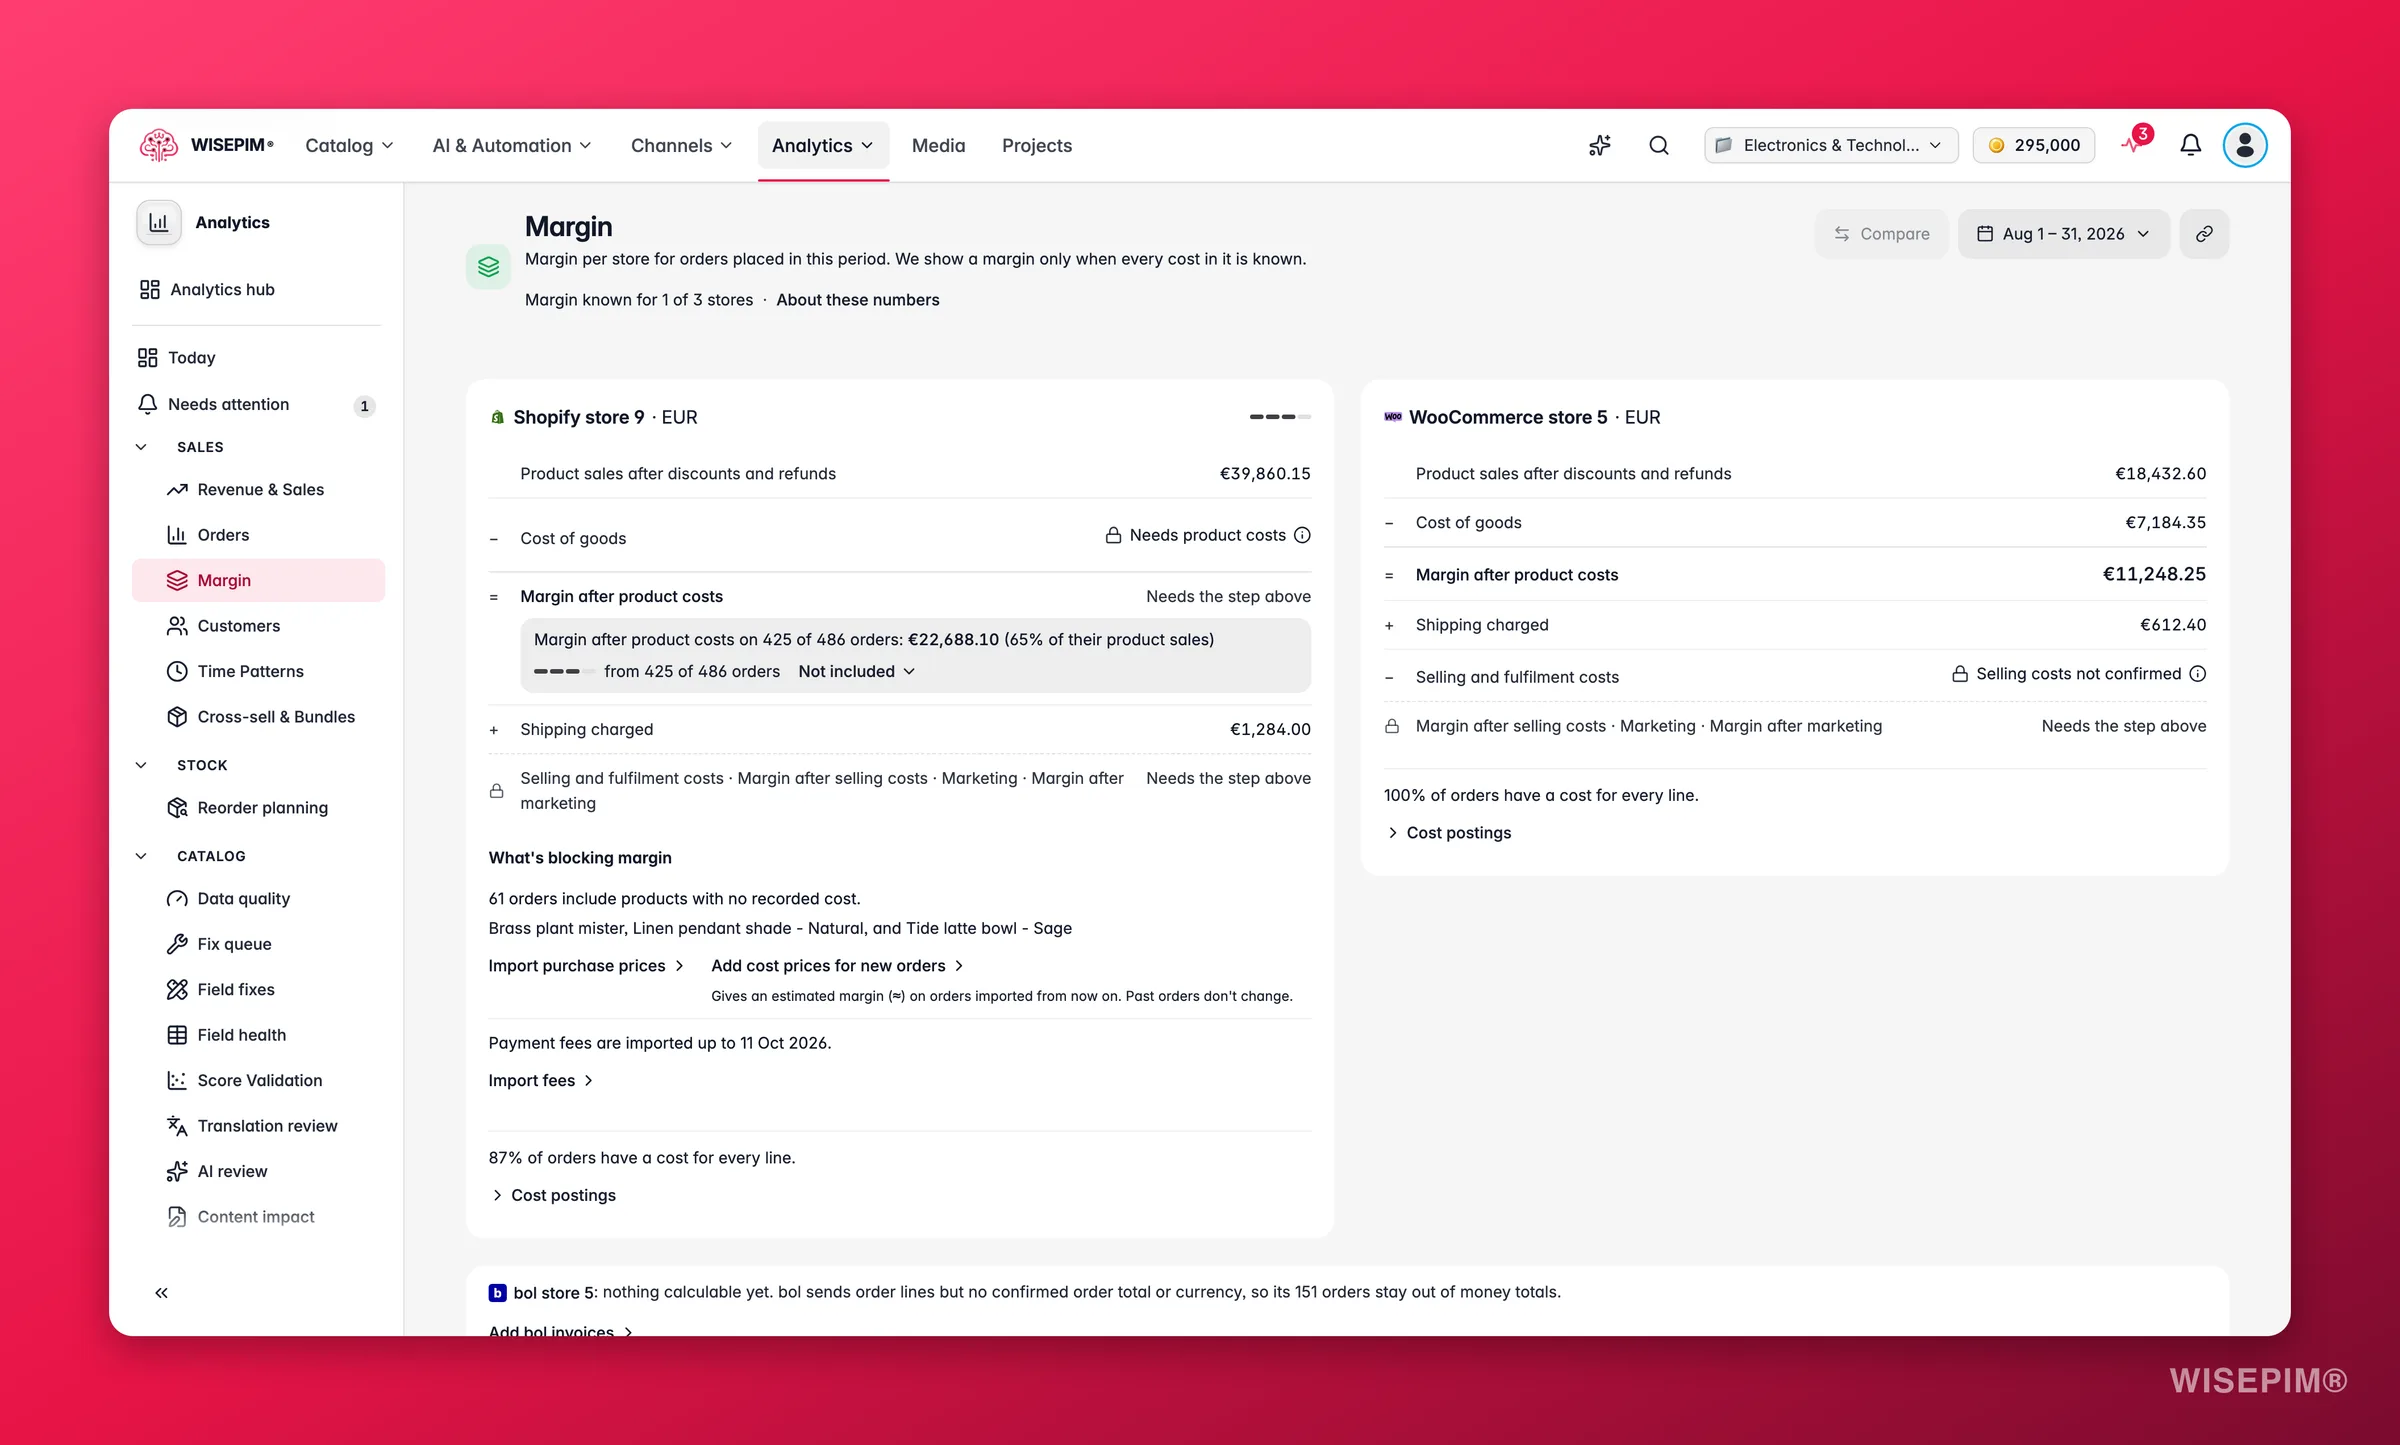
Task: Collapse the sidebar with the double chevron
Action: click(x=161, y=1293)
